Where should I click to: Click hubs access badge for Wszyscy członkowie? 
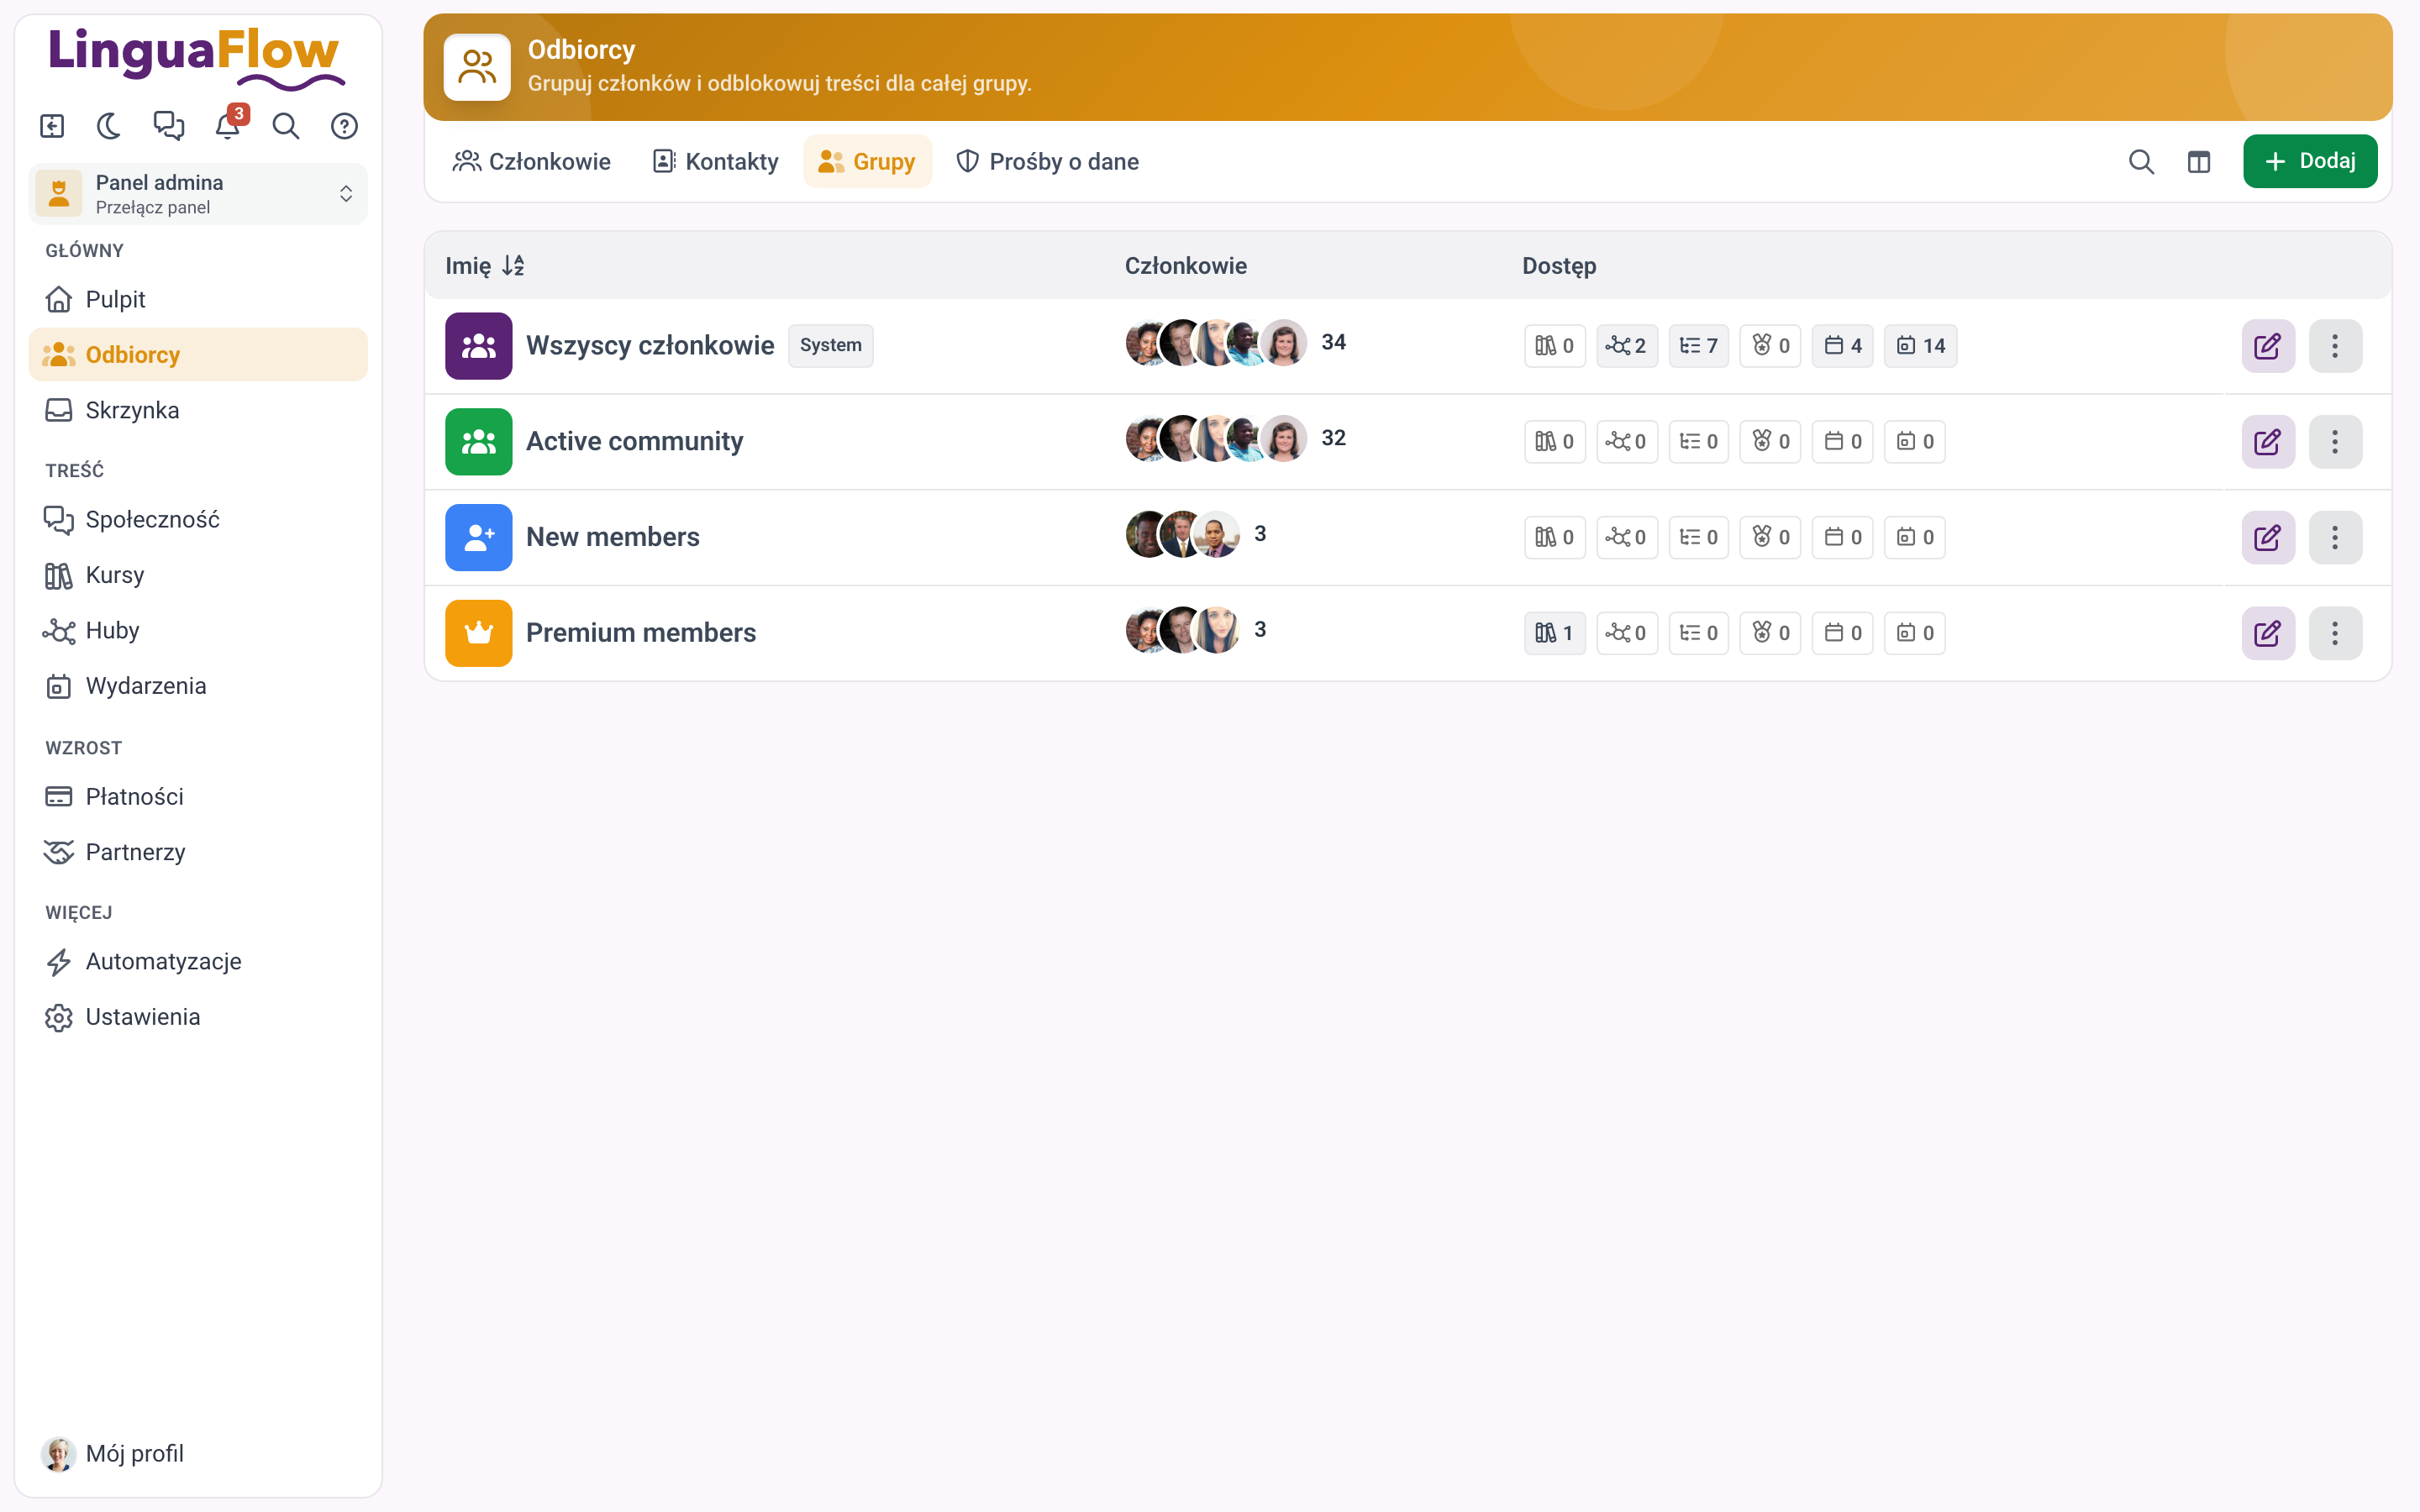point(1626,346)
